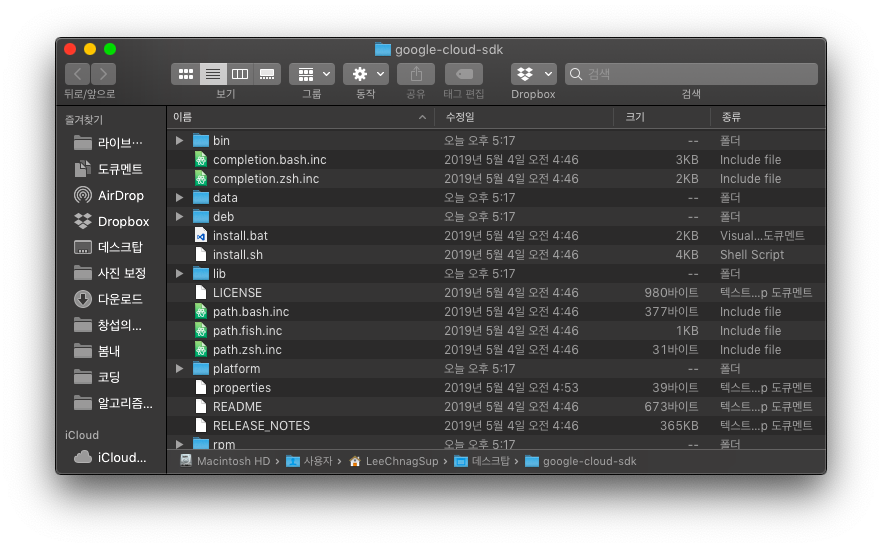Select the path.bash.inc file icon
The height and width of the screenshot is (548, 882).
(201, 312)
